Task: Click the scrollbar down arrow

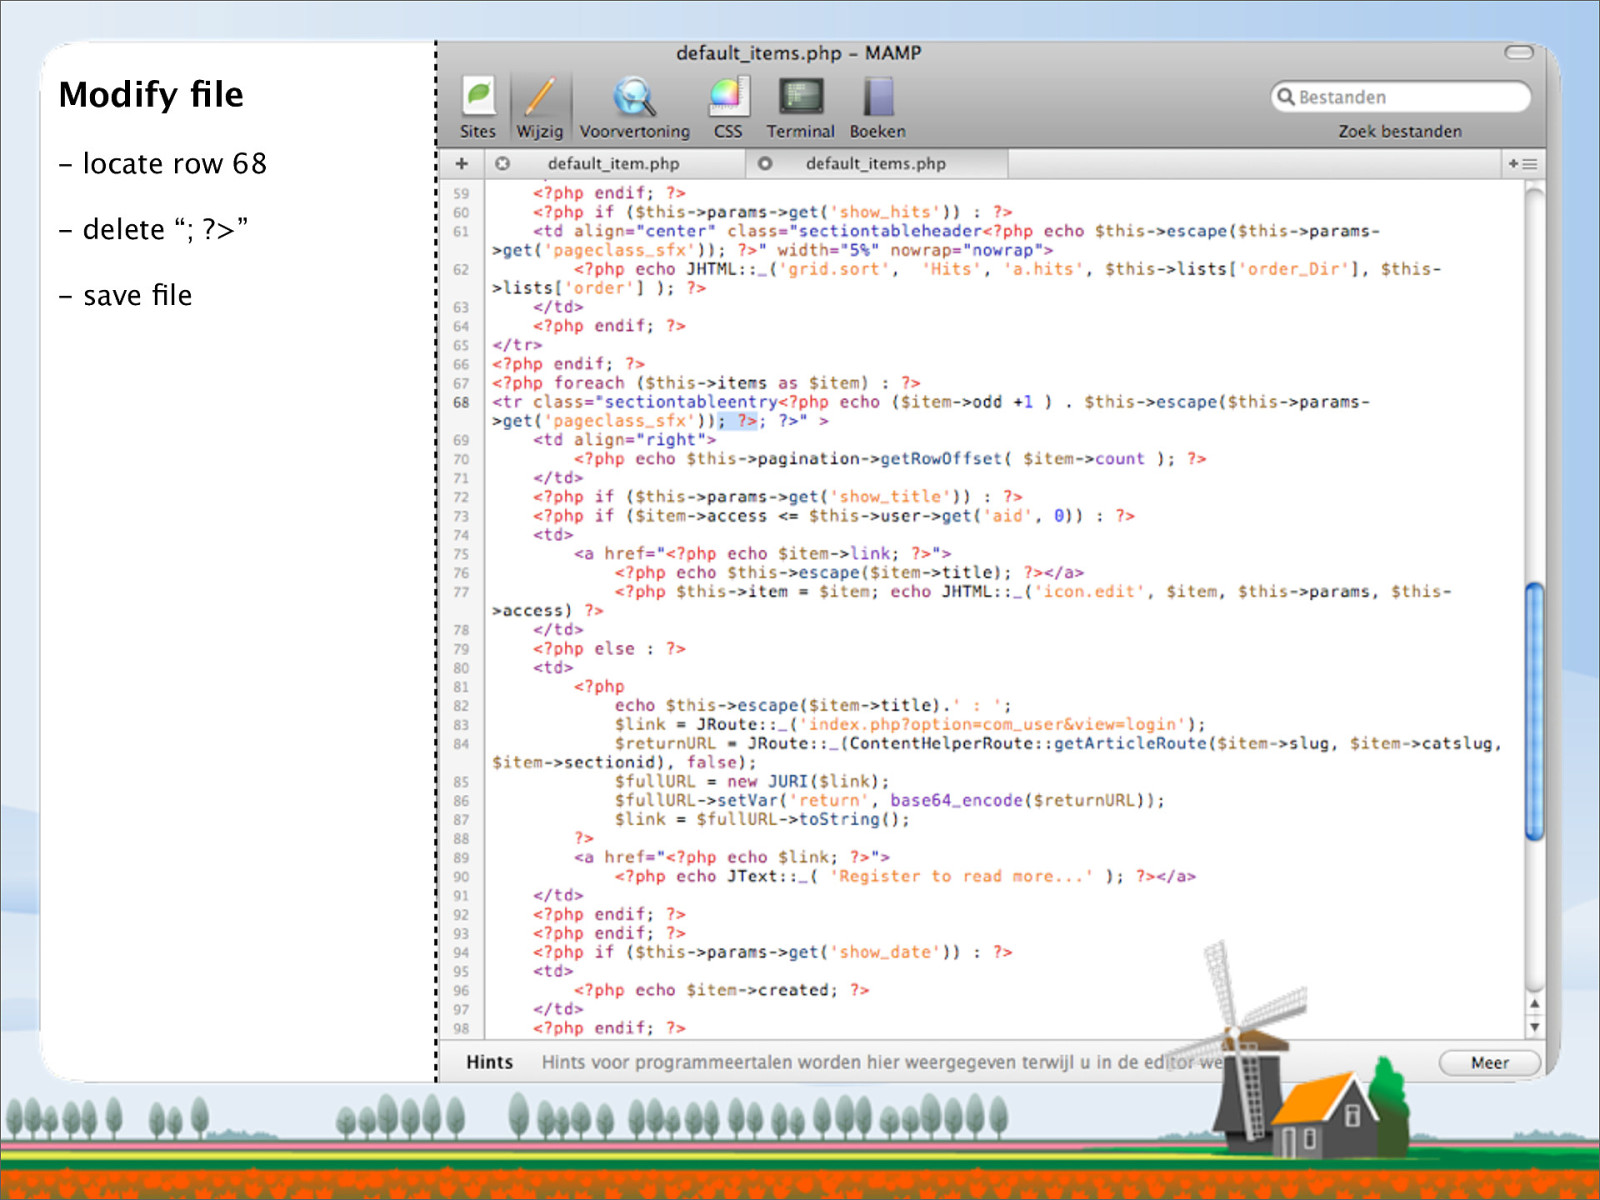Action: pos(1534,1027)
